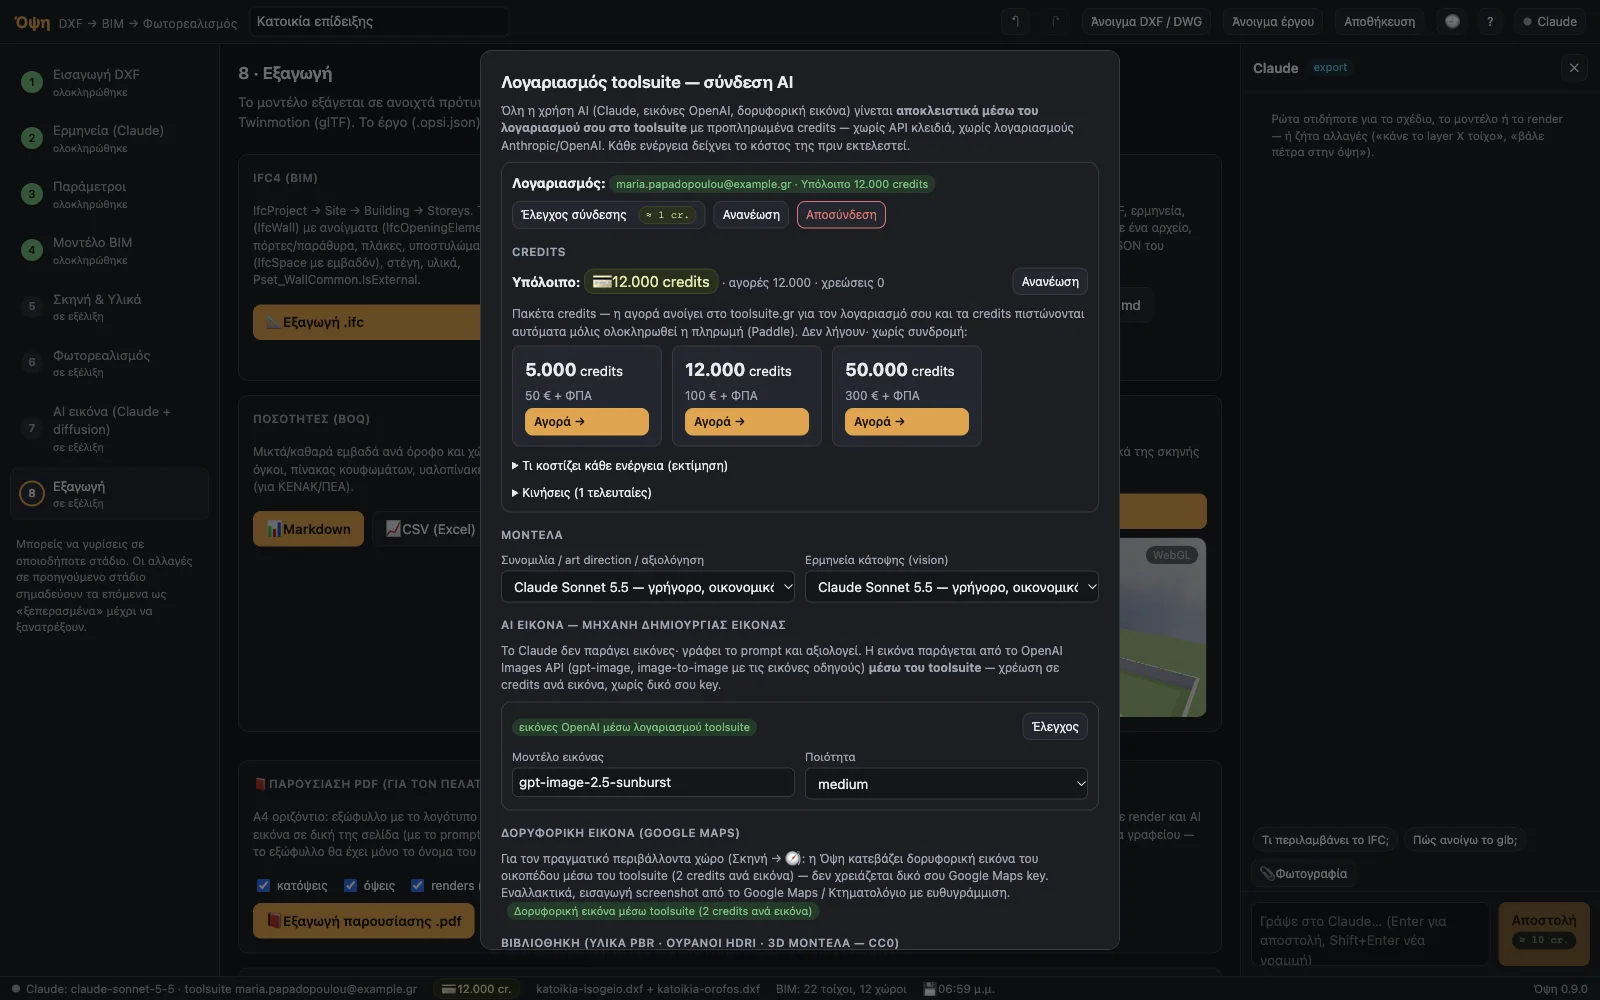Toggle the theme icon in top bar

1452,21
